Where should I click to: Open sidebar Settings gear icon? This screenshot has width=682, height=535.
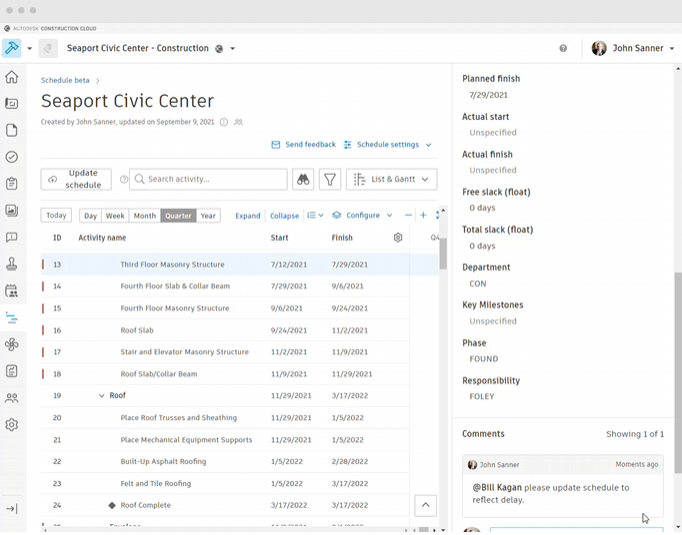click(x=12, y=425)
